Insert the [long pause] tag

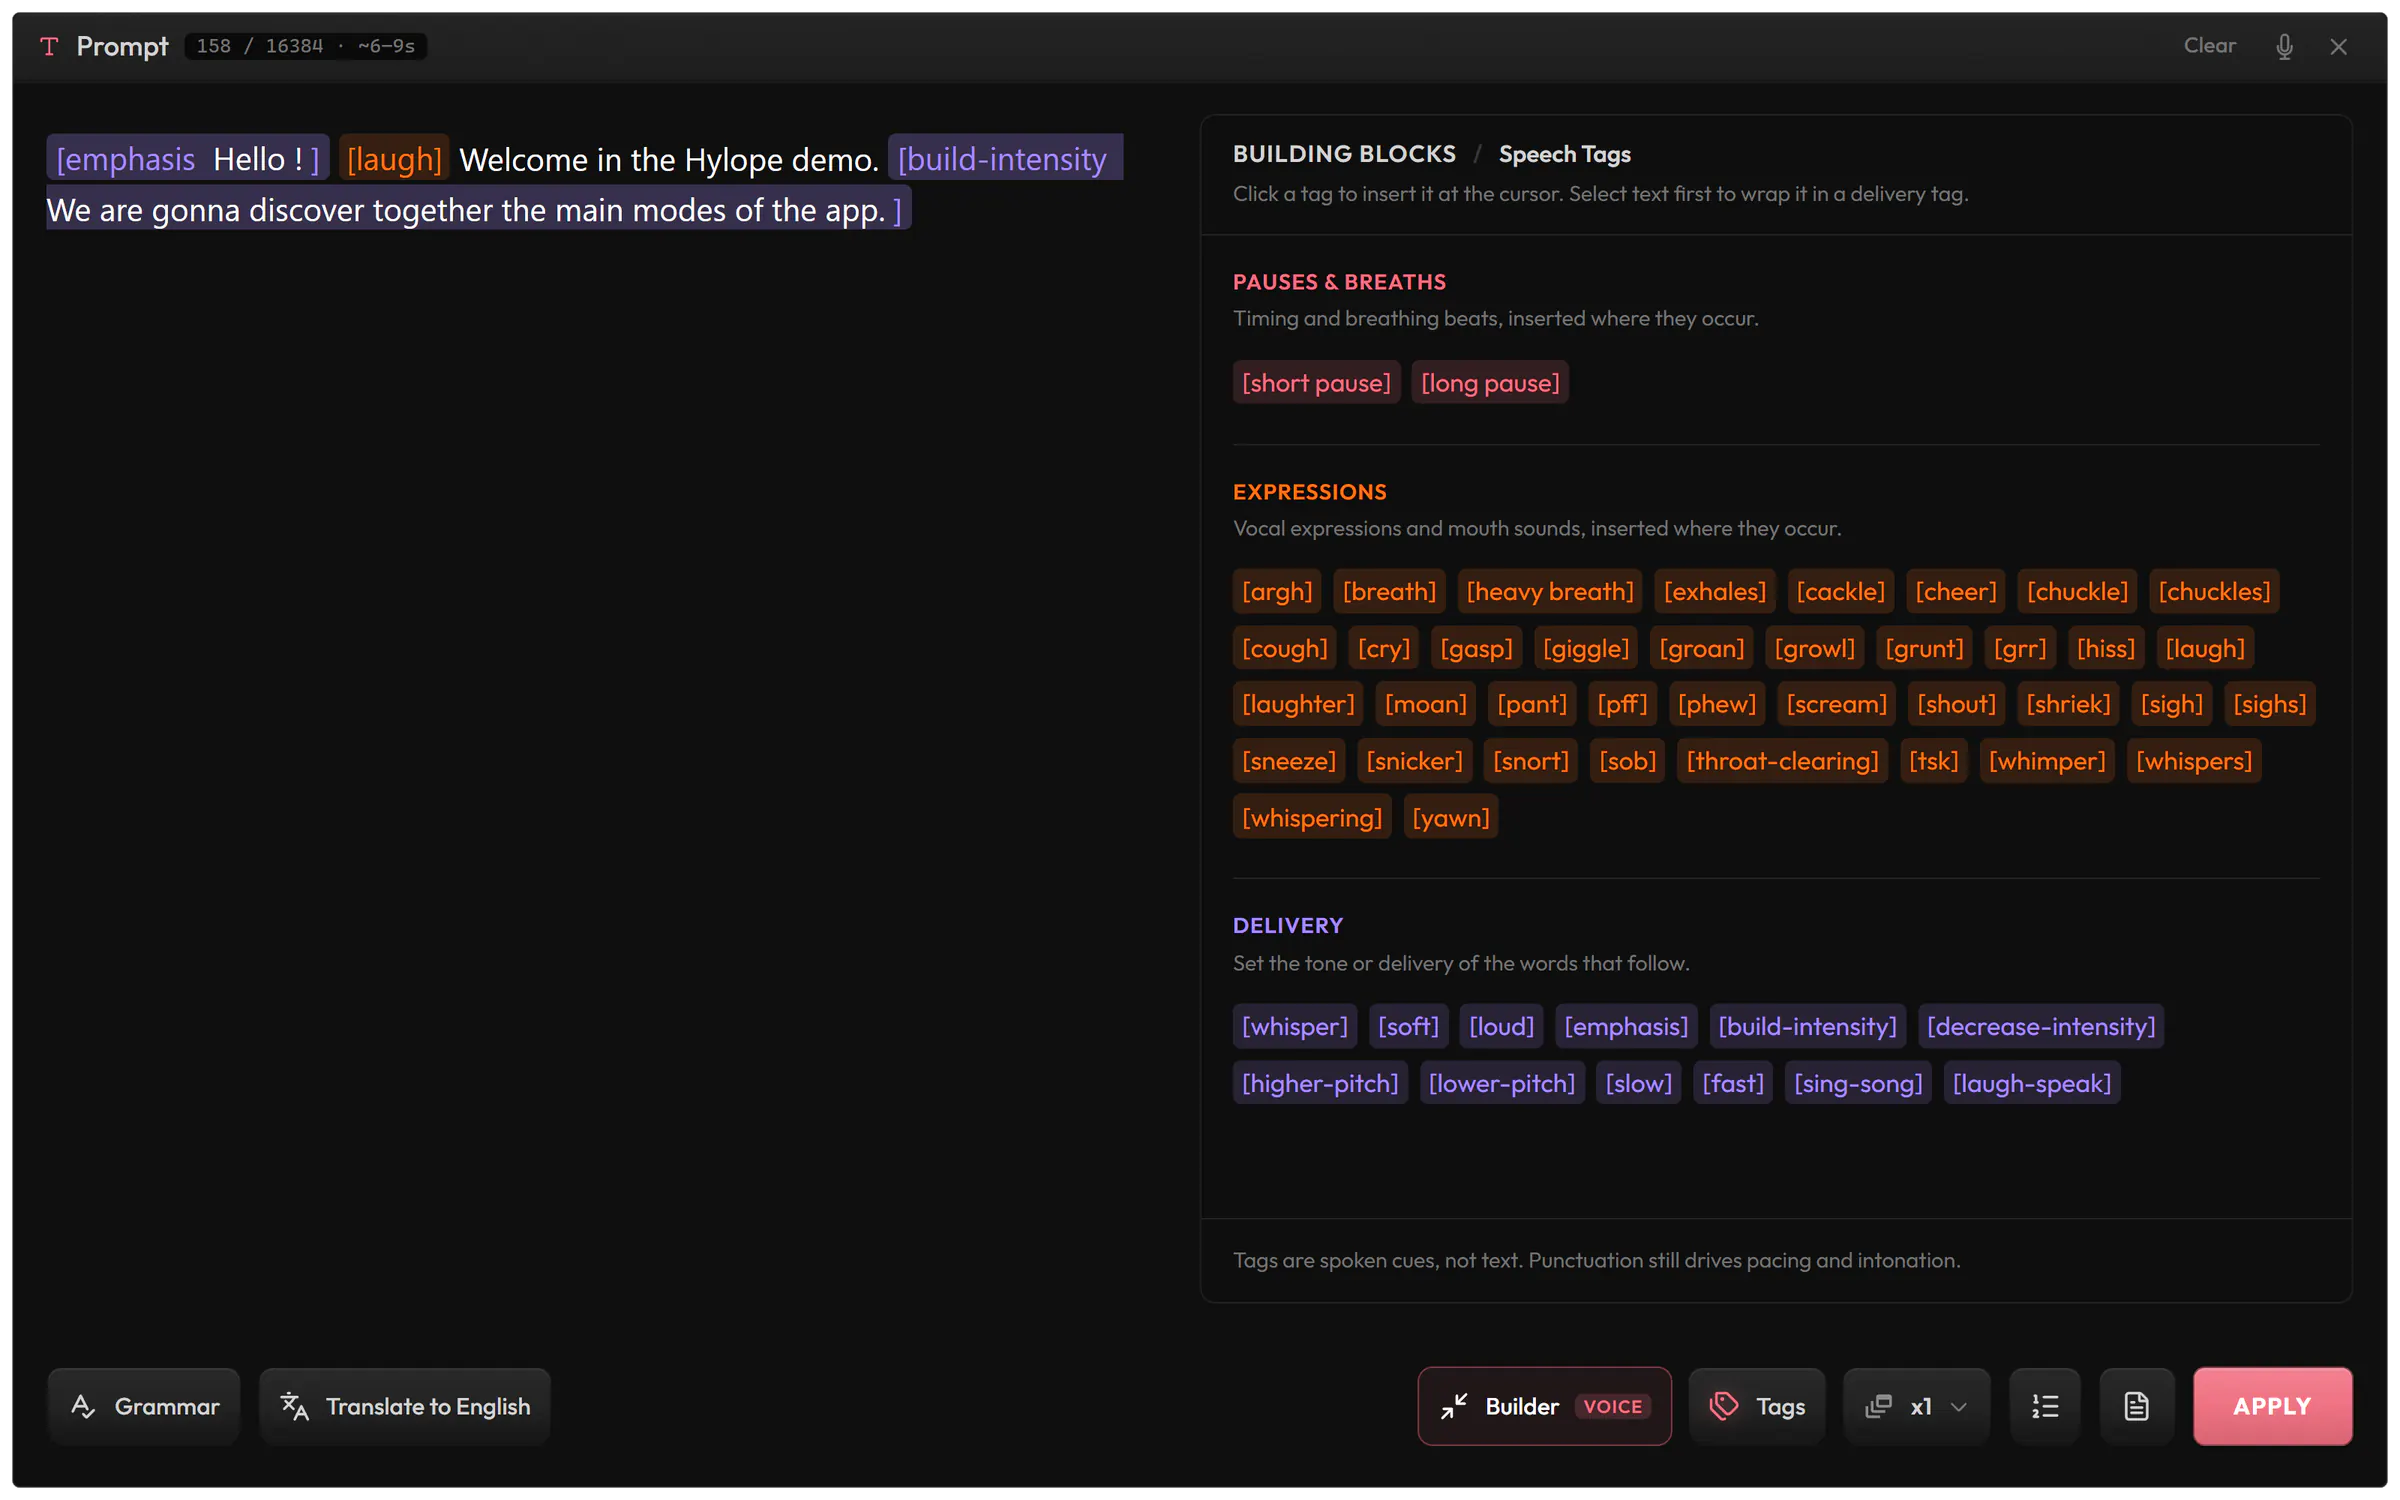(x=1490, y=383)
